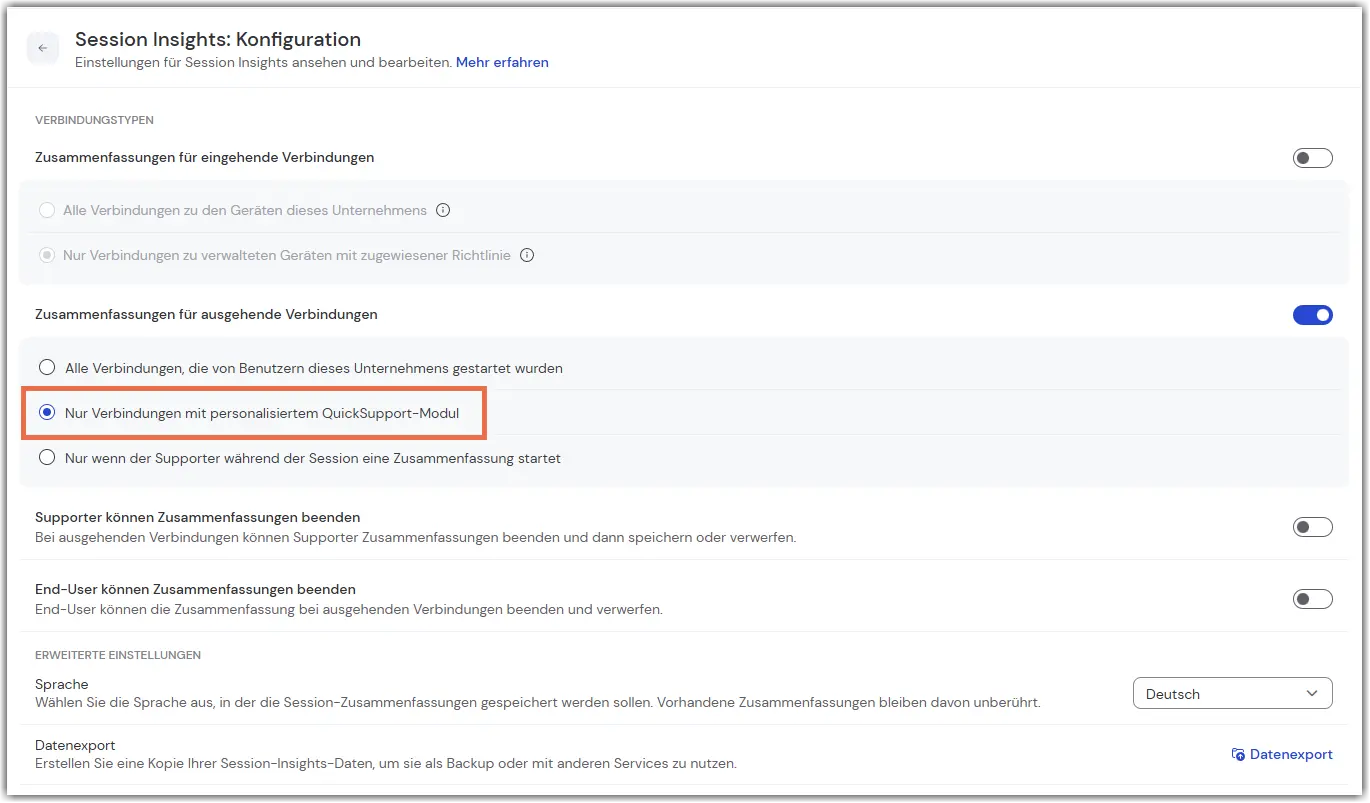Enable summaries for incoming connections toggle
Viewport: 1370px width, 803px height.
point(1313,158)
